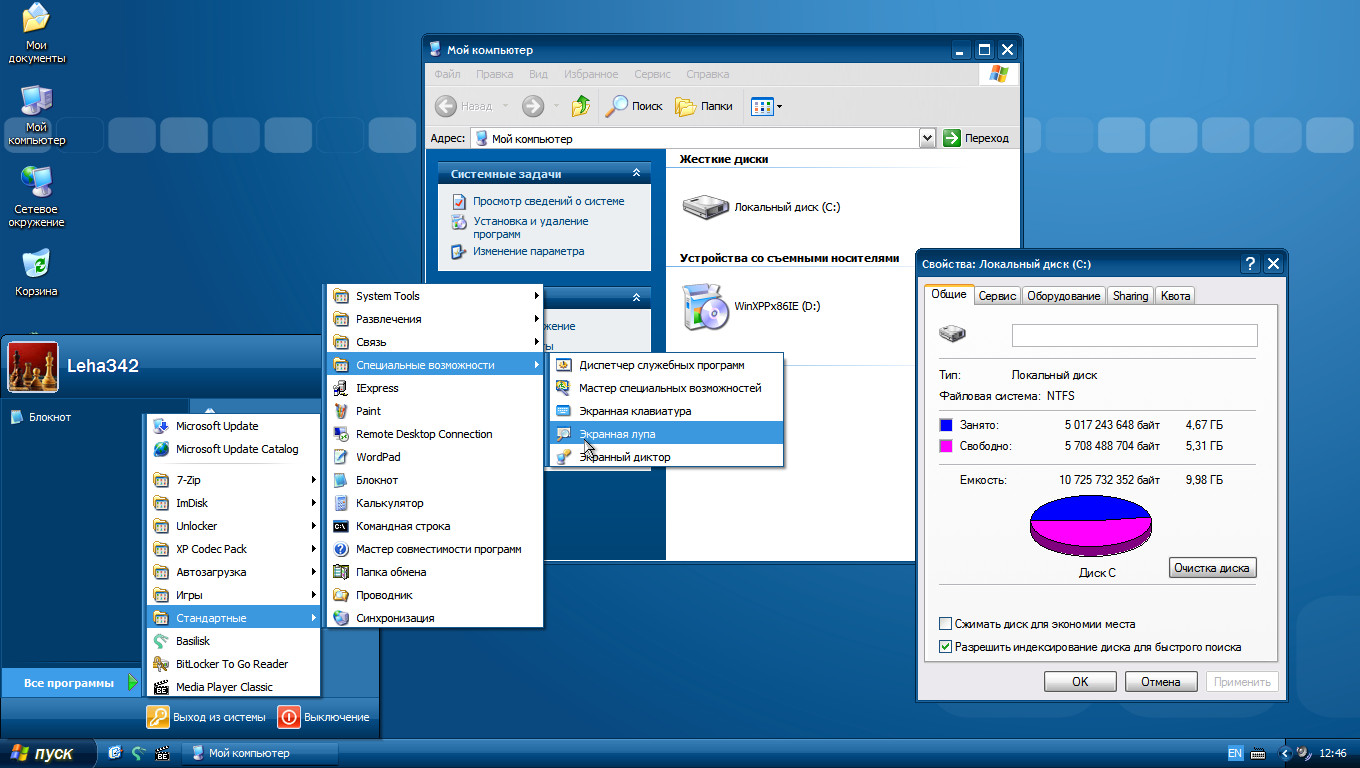The image size is (1360, 768).
Task: Launch Remote Desktop Connection
Action: [x=435, y=434]
